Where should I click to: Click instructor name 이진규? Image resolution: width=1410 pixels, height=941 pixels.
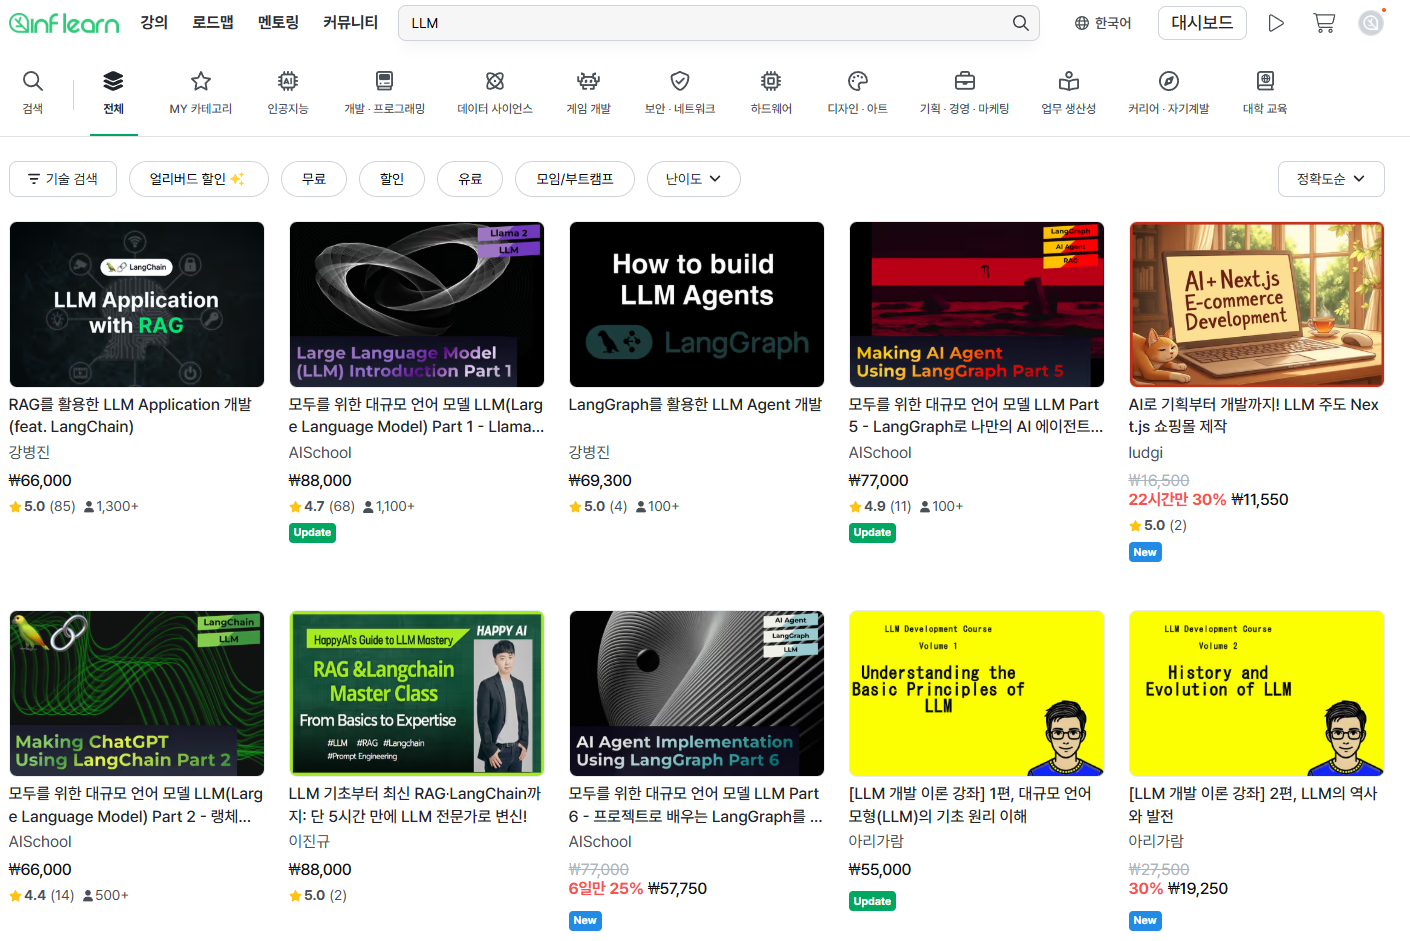tap(309, 841)
